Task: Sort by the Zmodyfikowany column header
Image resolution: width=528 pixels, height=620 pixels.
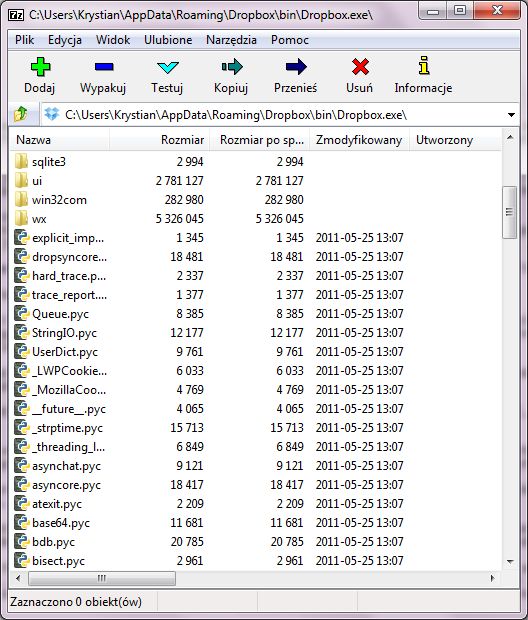Action: coord(359,140)
